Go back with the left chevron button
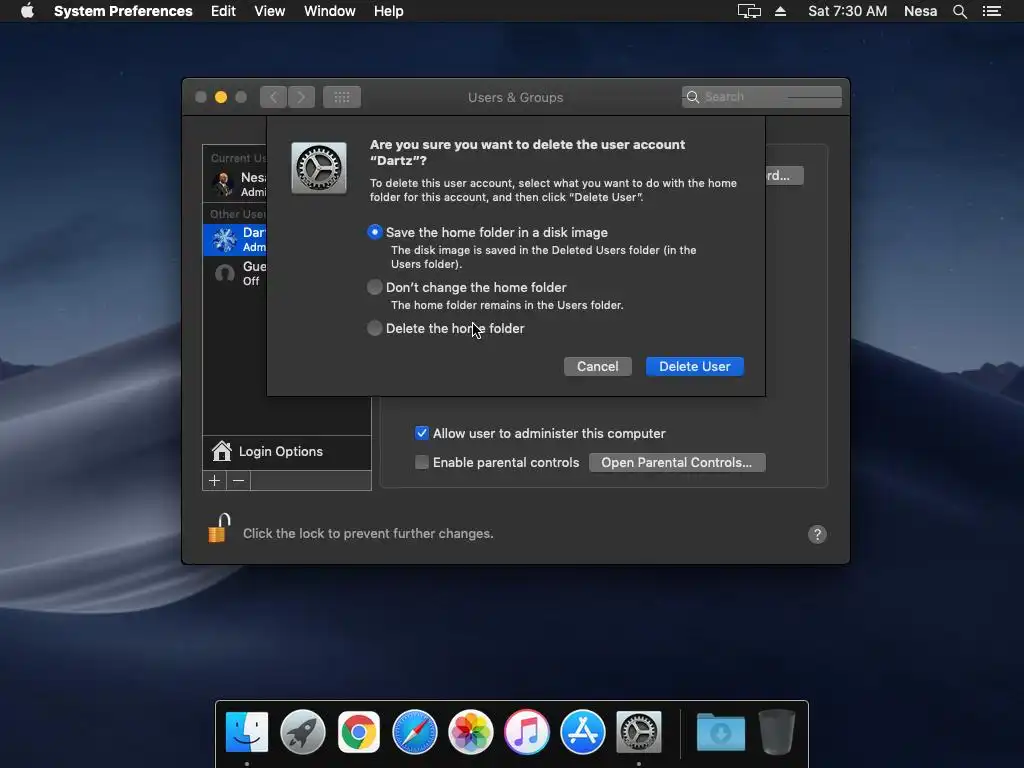This screenshot has height=768, width=1024. 274,97
